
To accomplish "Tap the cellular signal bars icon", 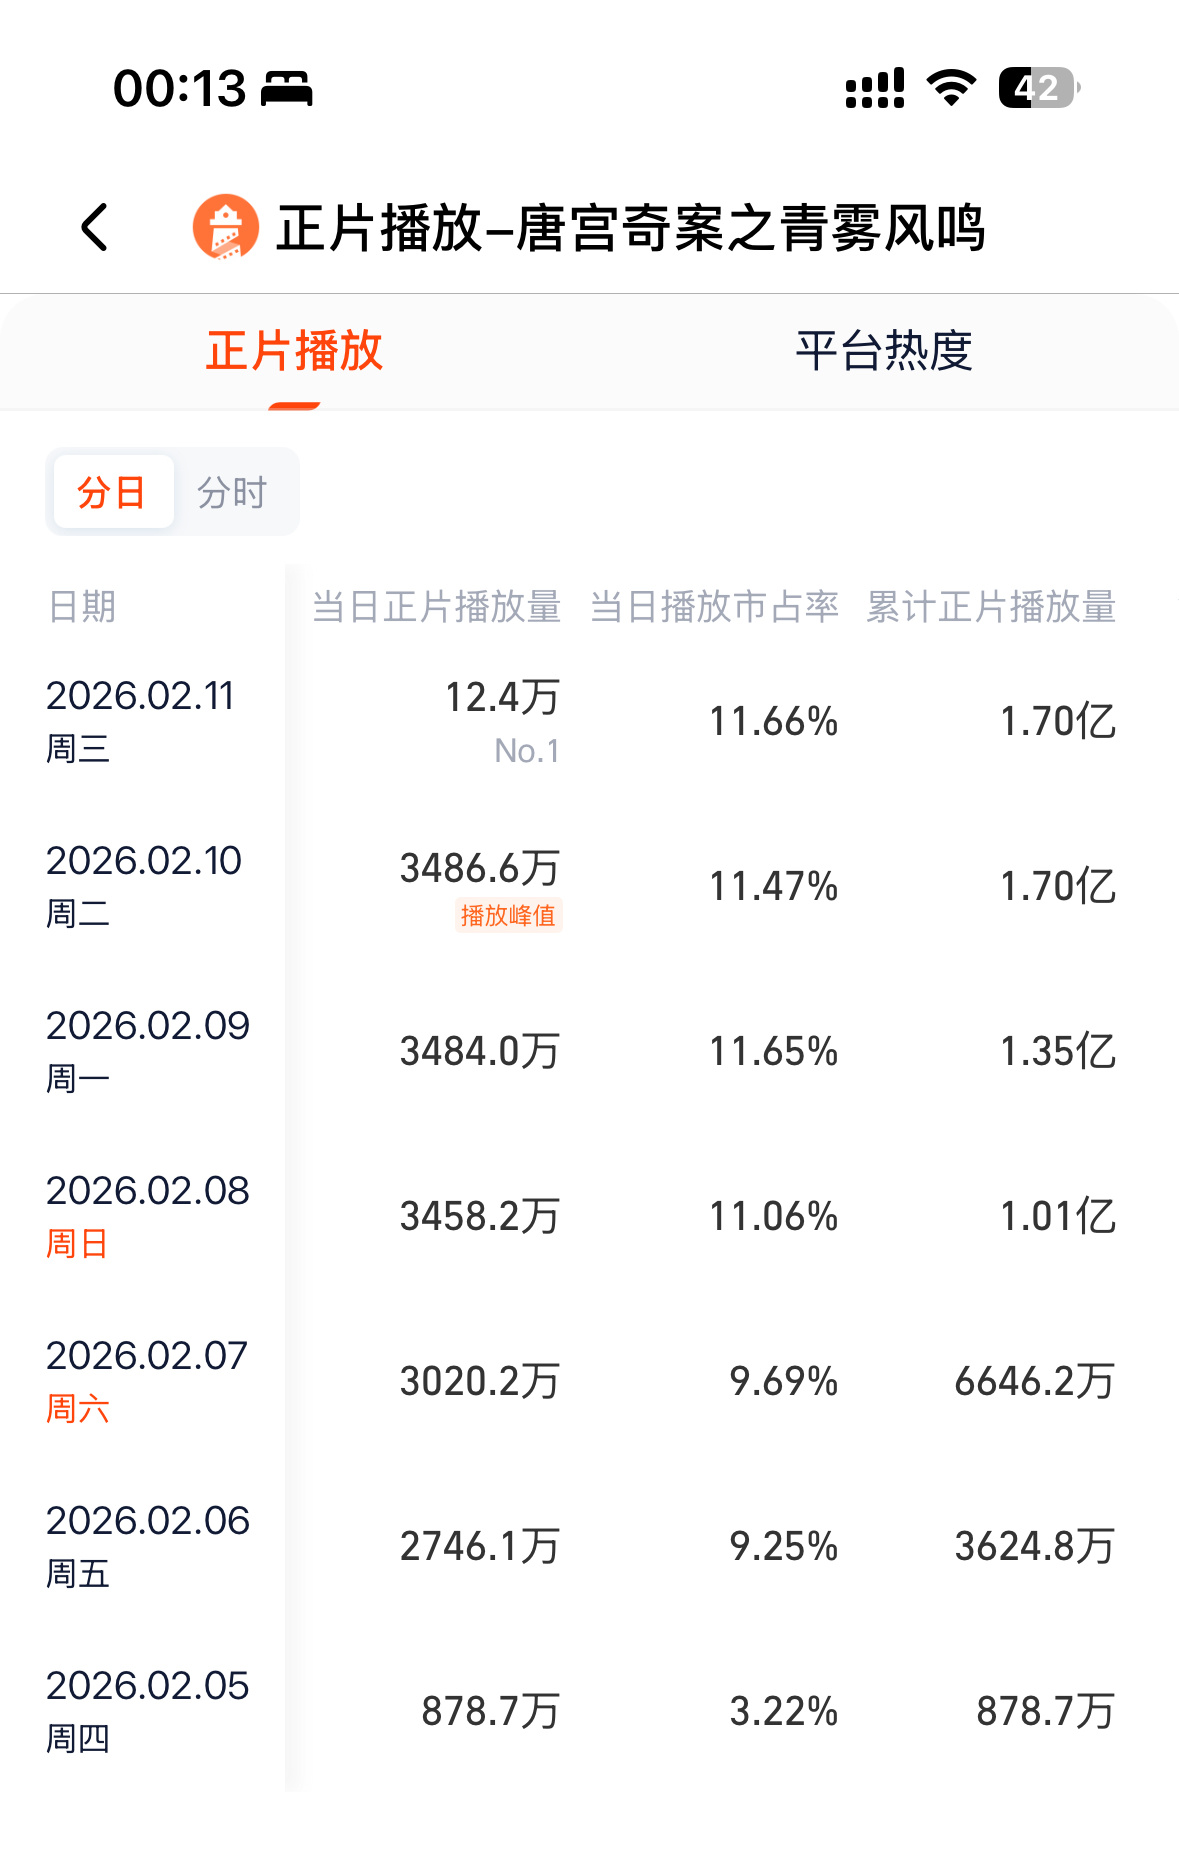I will (875, 88).
